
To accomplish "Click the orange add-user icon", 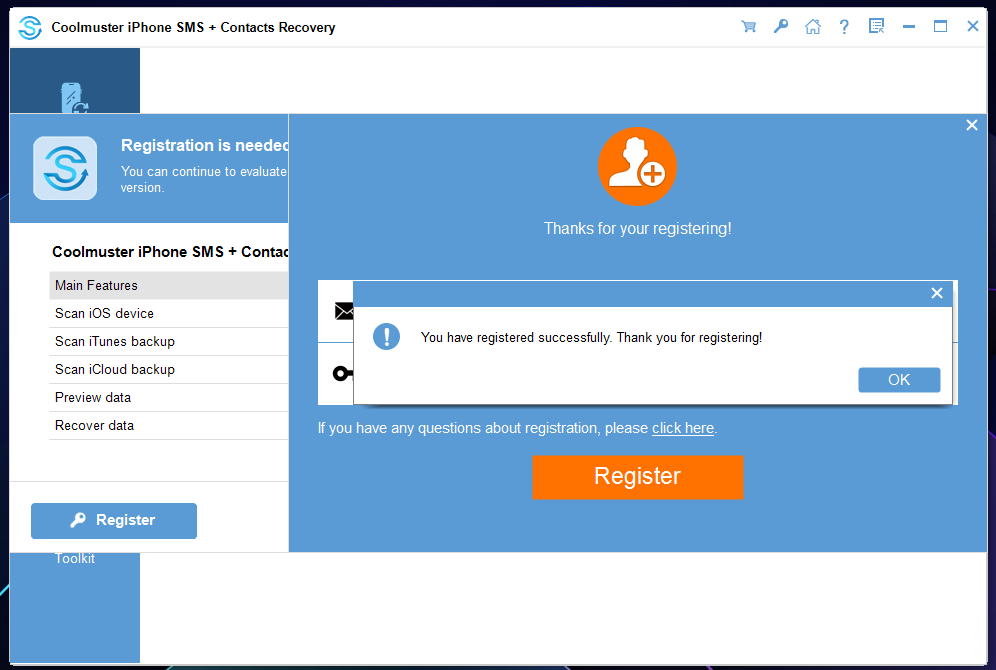I will click(x=637, y=167).
